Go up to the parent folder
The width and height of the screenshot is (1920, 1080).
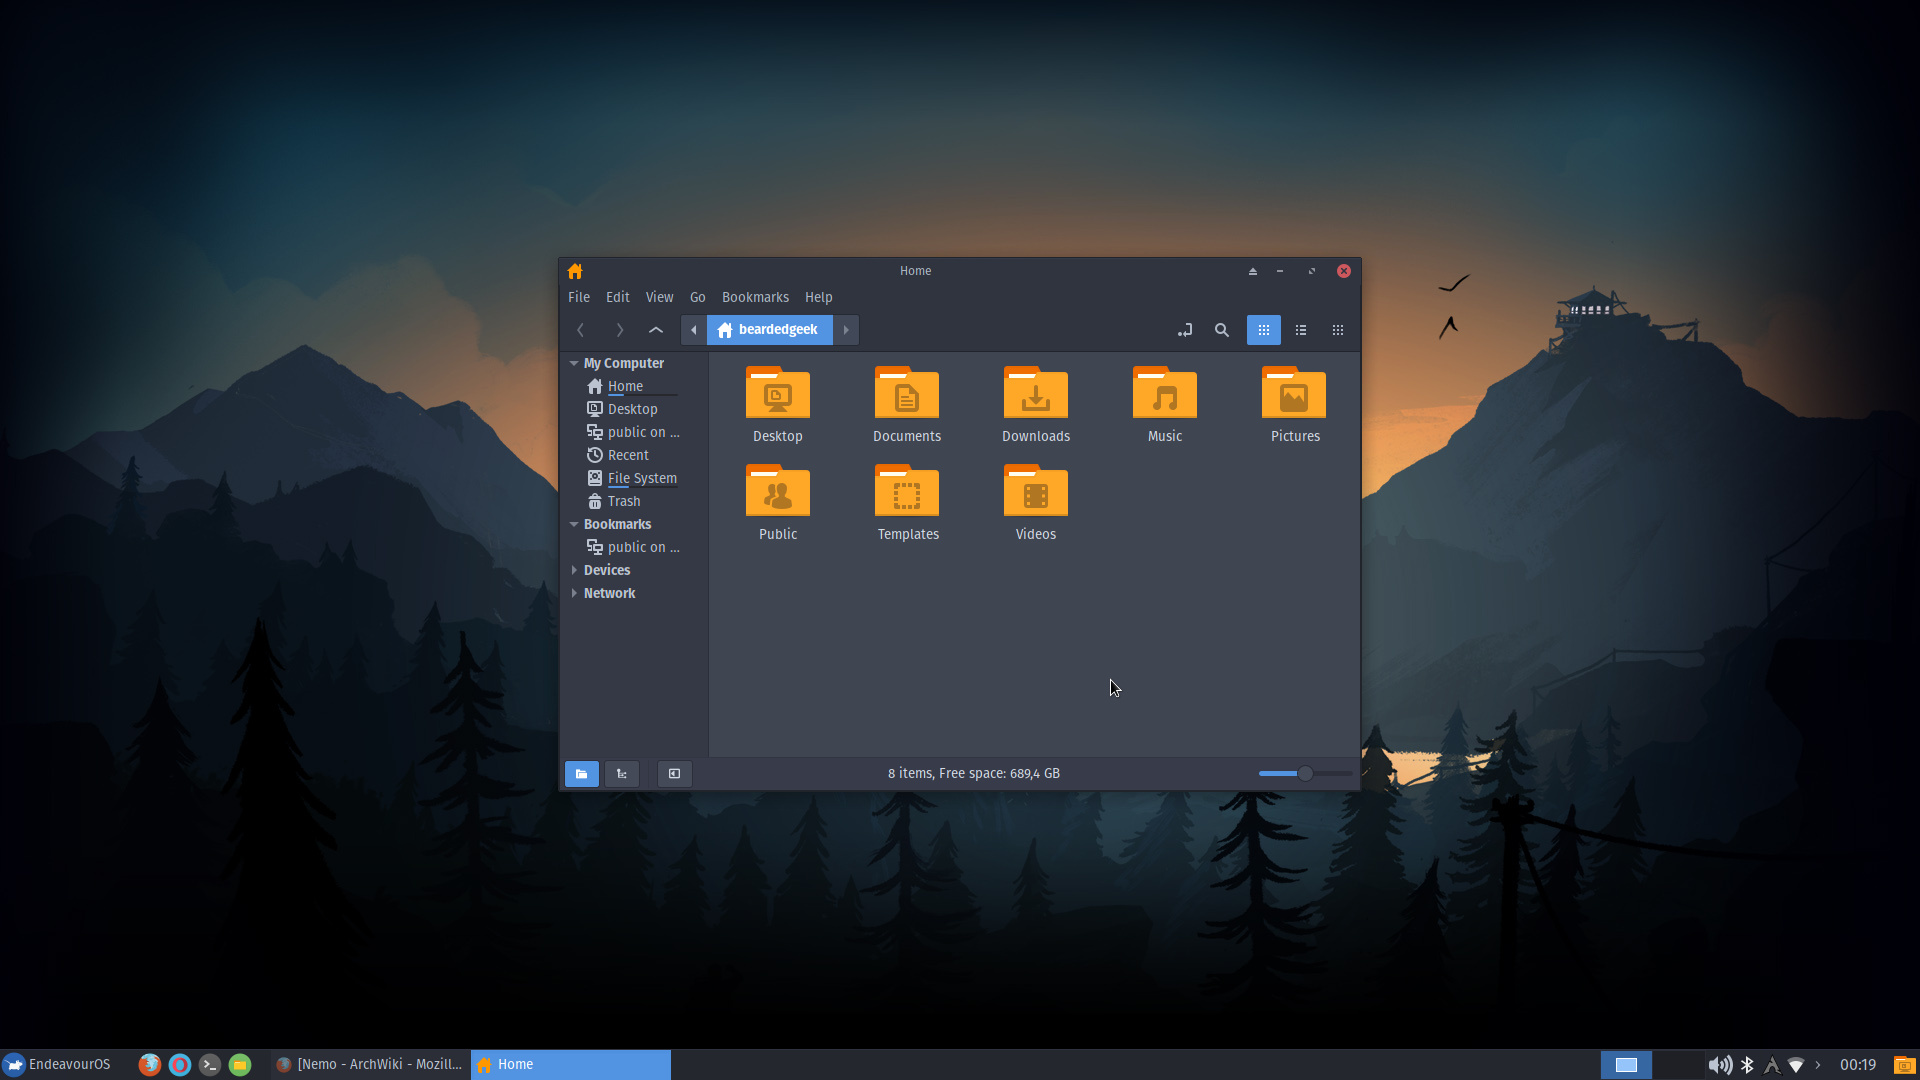(656, 330)
